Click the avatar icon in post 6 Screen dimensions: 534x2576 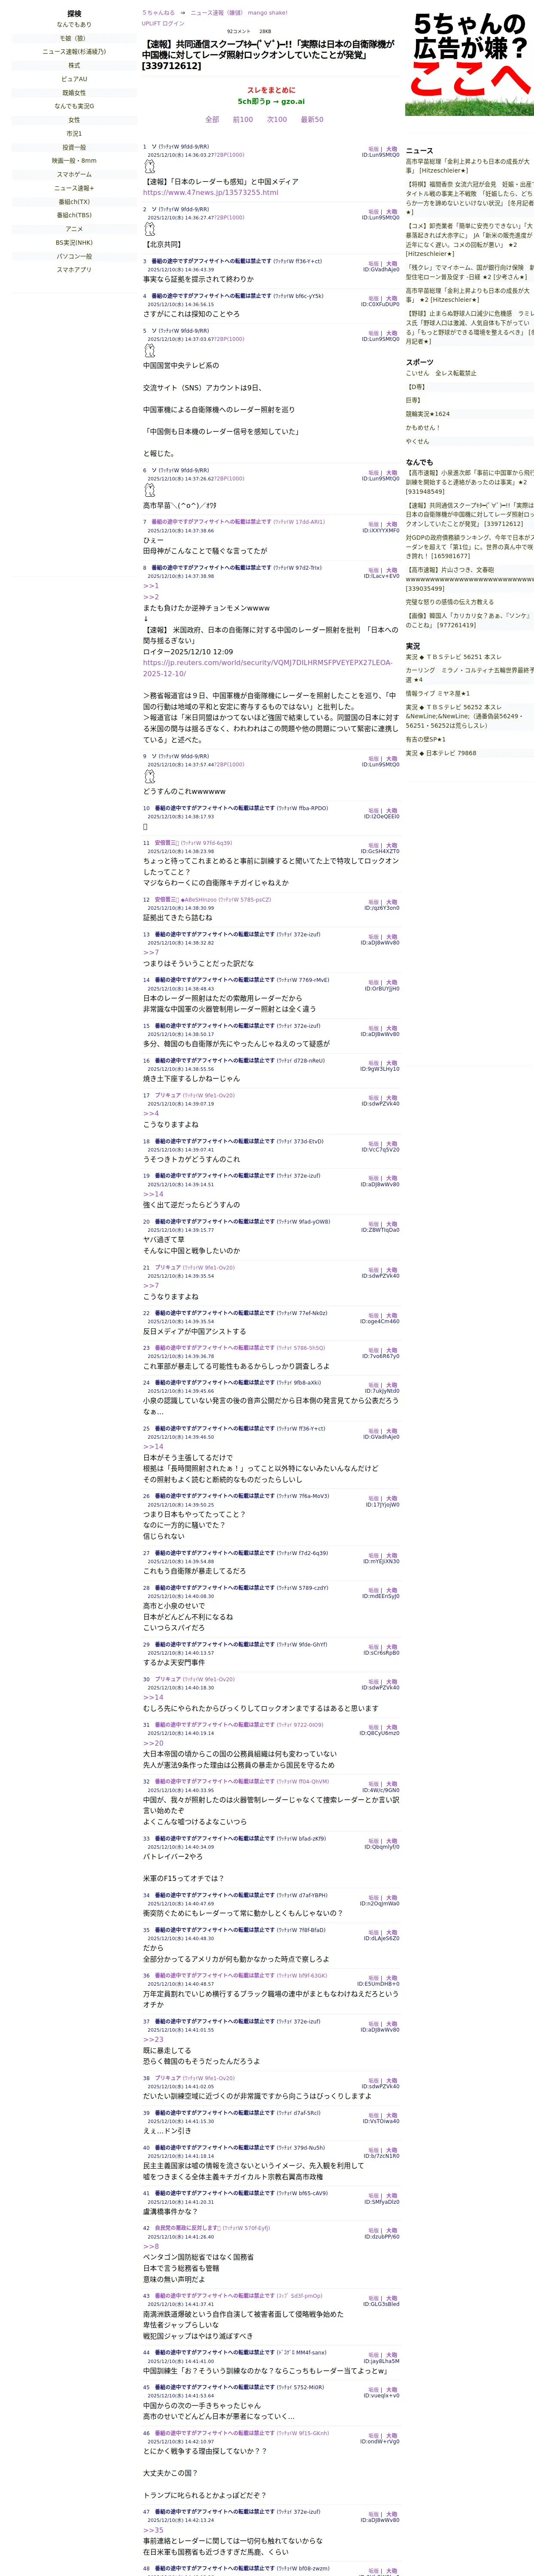point(150,490)
